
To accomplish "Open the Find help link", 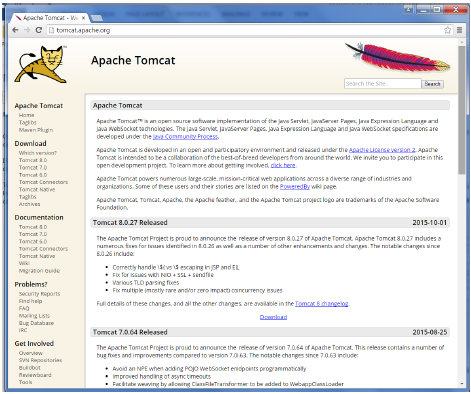I will pos(31,301).
